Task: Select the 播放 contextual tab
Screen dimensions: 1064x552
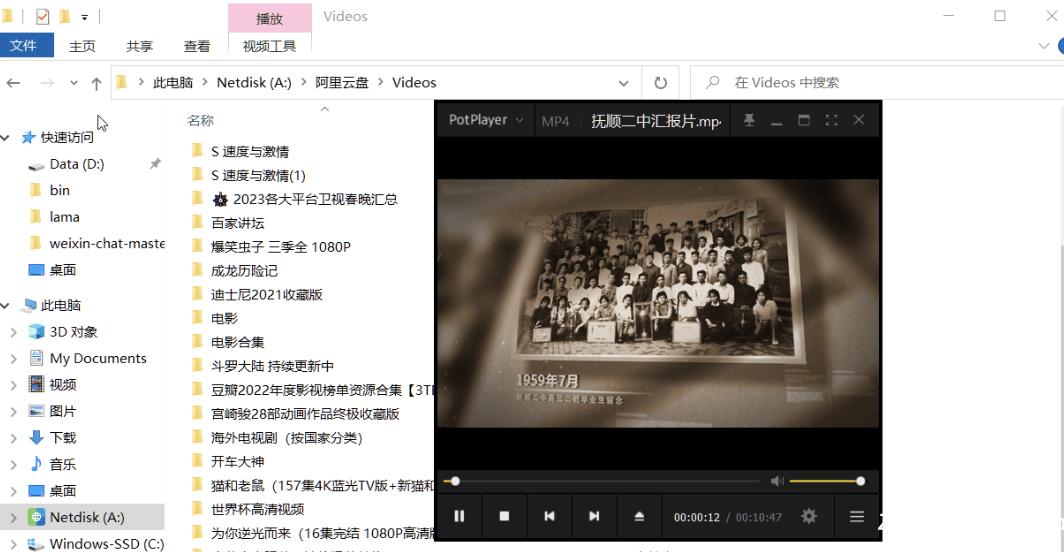Action: tap(269, 18)
